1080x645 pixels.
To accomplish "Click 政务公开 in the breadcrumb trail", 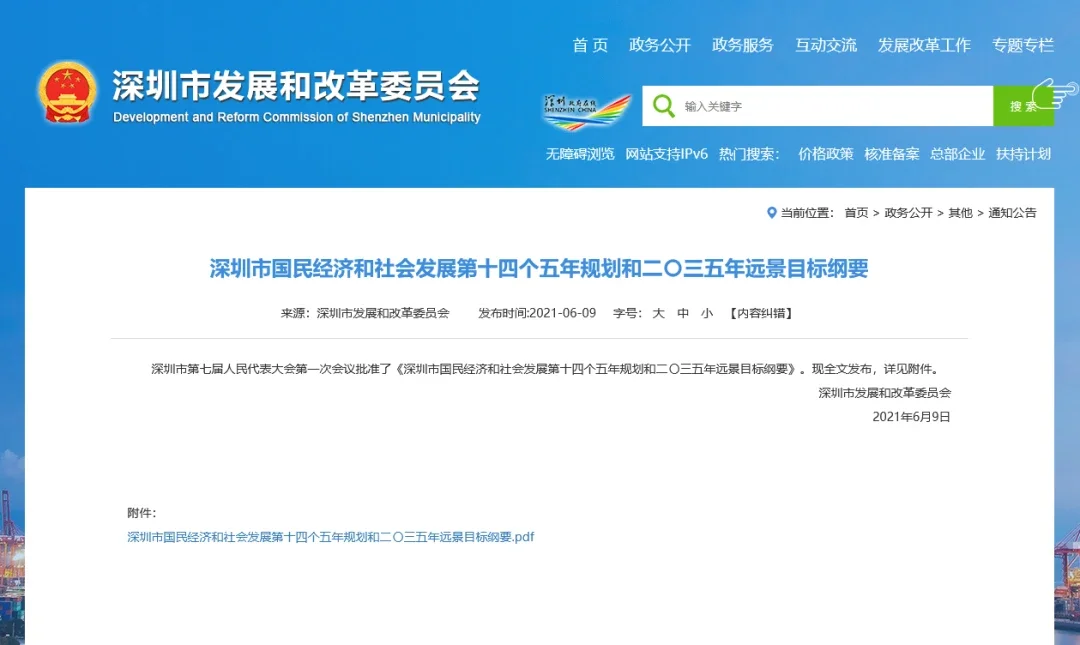I will click(x=908, y=213).
